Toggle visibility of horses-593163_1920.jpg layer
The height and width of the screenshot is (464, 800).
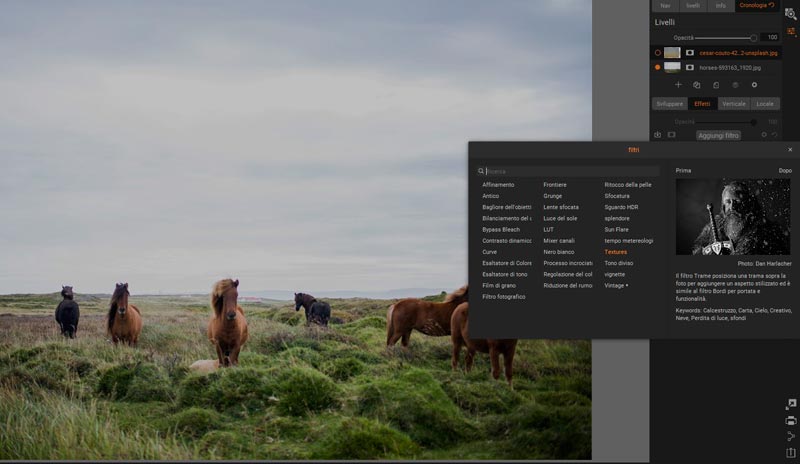coord(657,67)
